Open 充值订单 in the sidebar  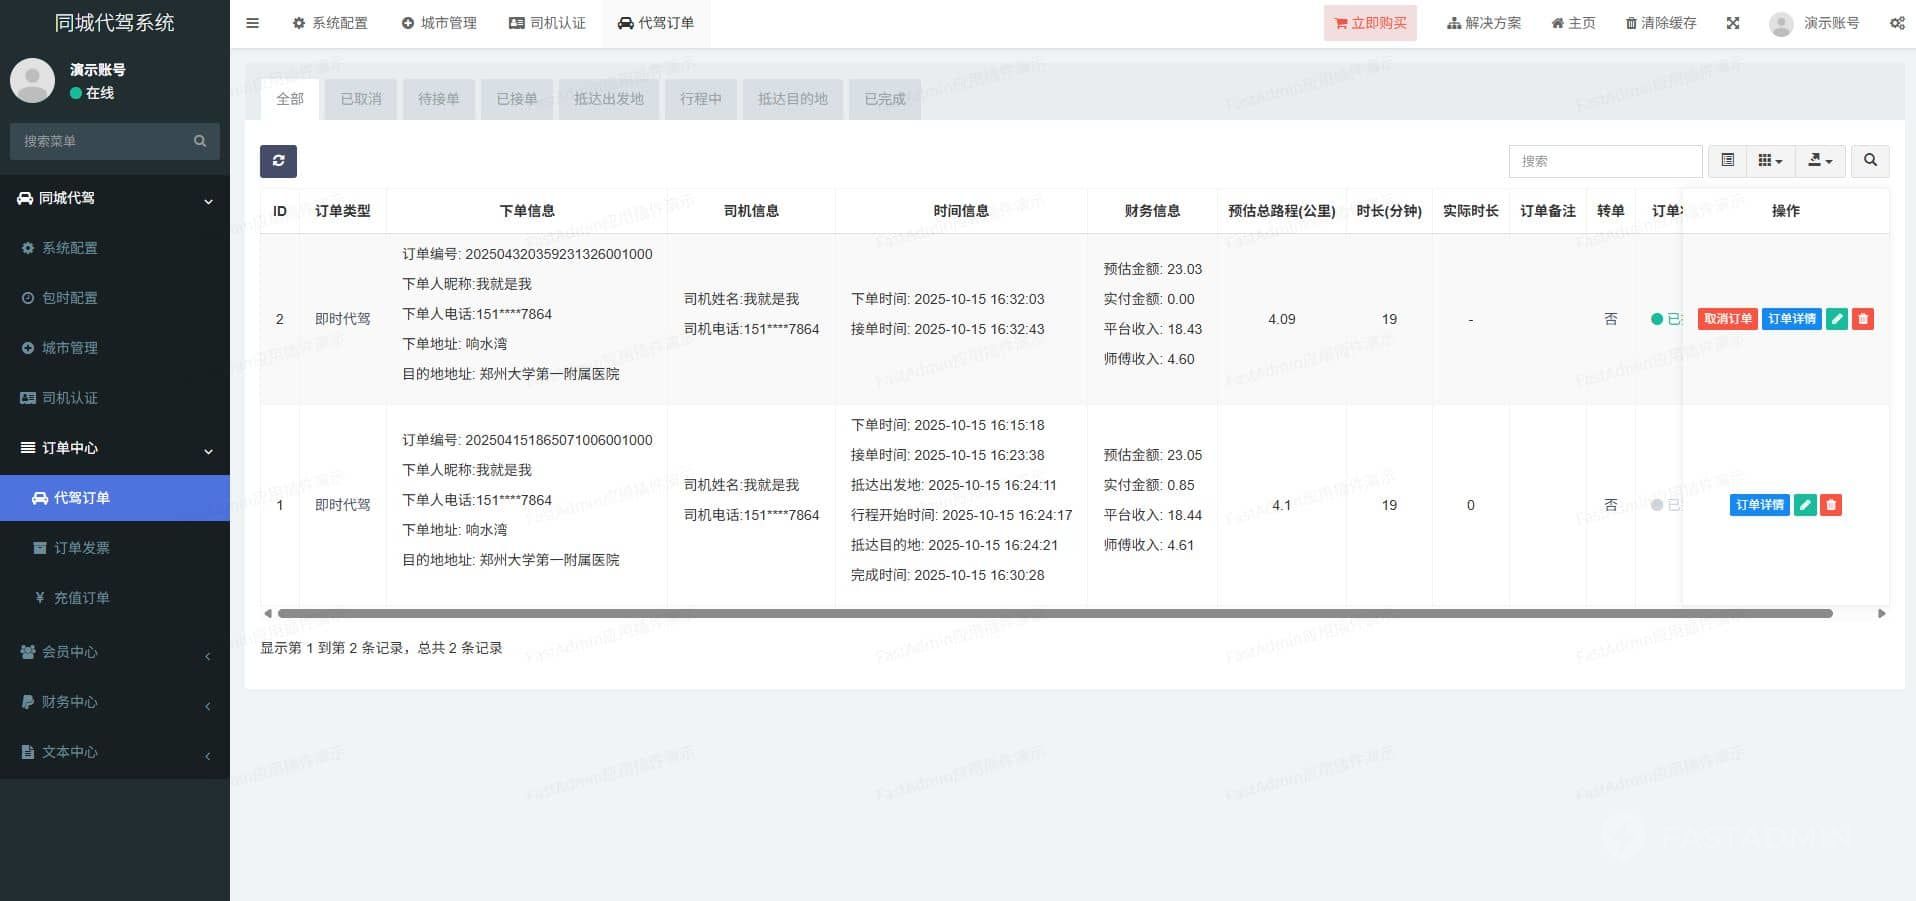[x=115, y=598]
